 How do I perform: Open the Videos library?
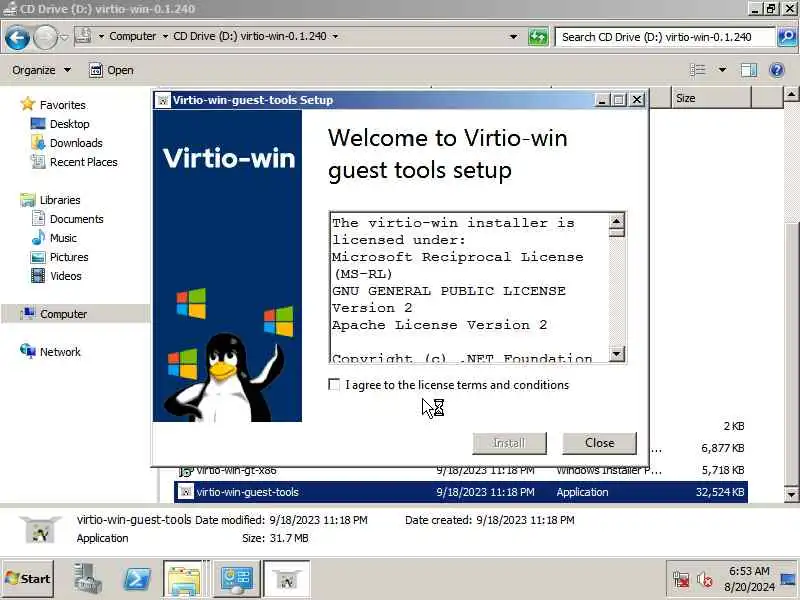tap(56, 276)
